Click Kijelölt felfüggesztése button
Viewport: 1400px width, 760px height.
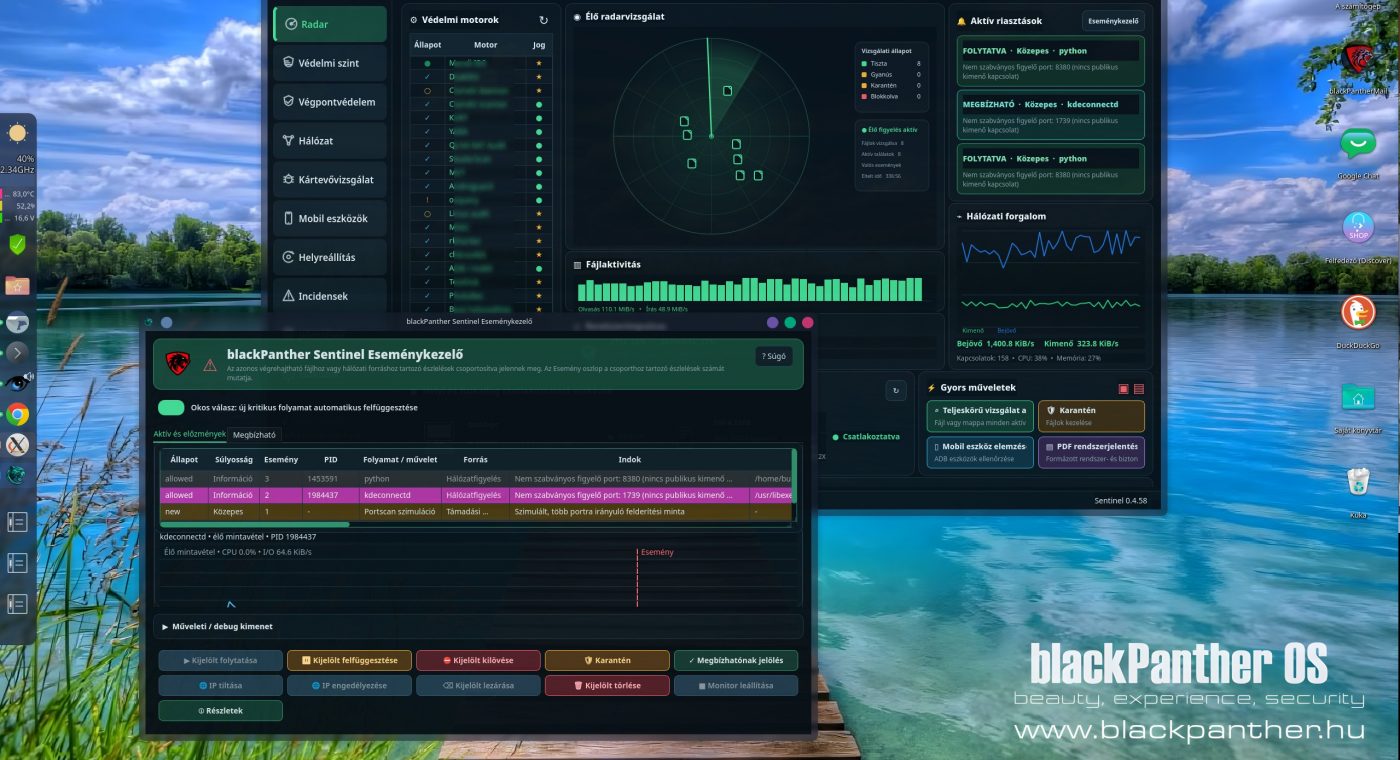pyautogui.click(x=350, y=660)
